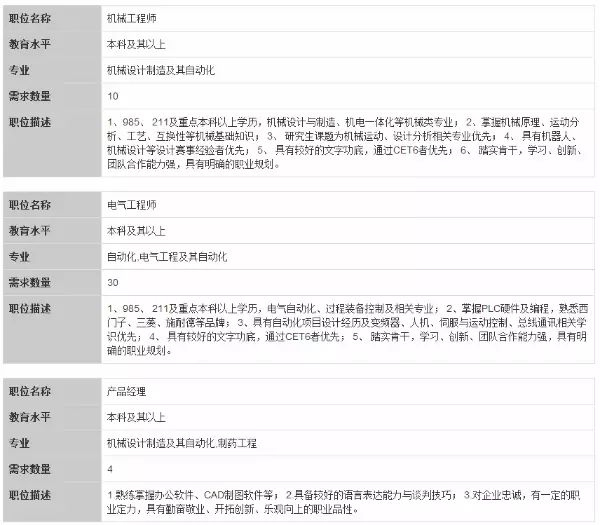Click the 教育水平 label in the 机械工程师 table

(29, 44)
